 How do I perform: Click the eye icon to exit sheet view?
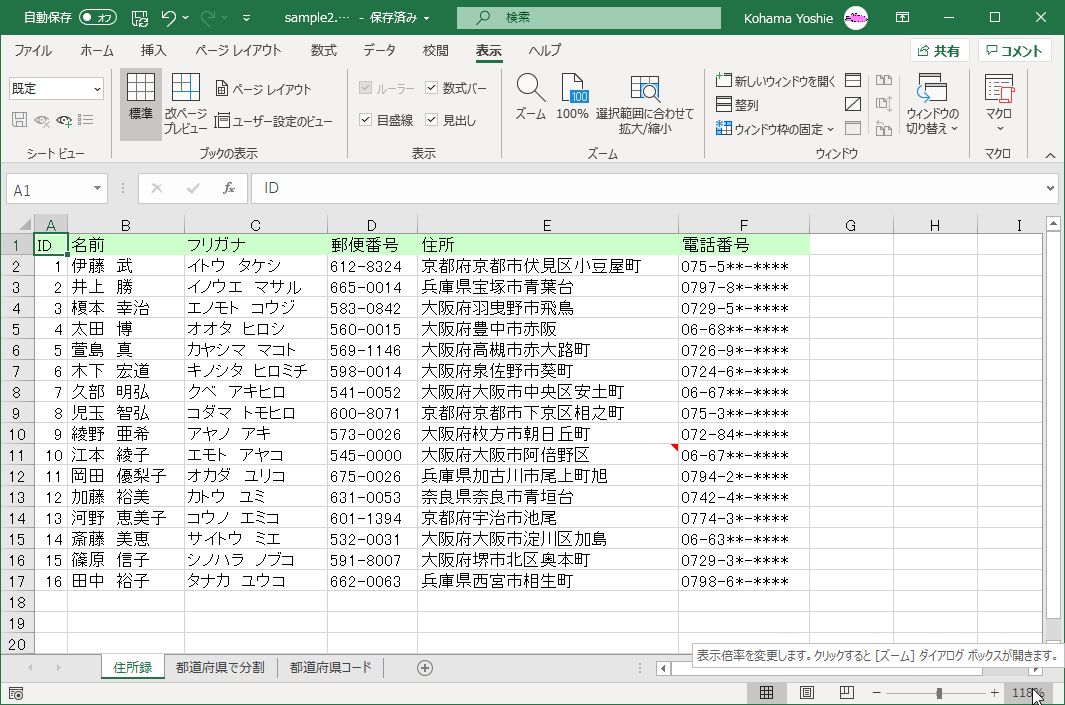(42, 120)
